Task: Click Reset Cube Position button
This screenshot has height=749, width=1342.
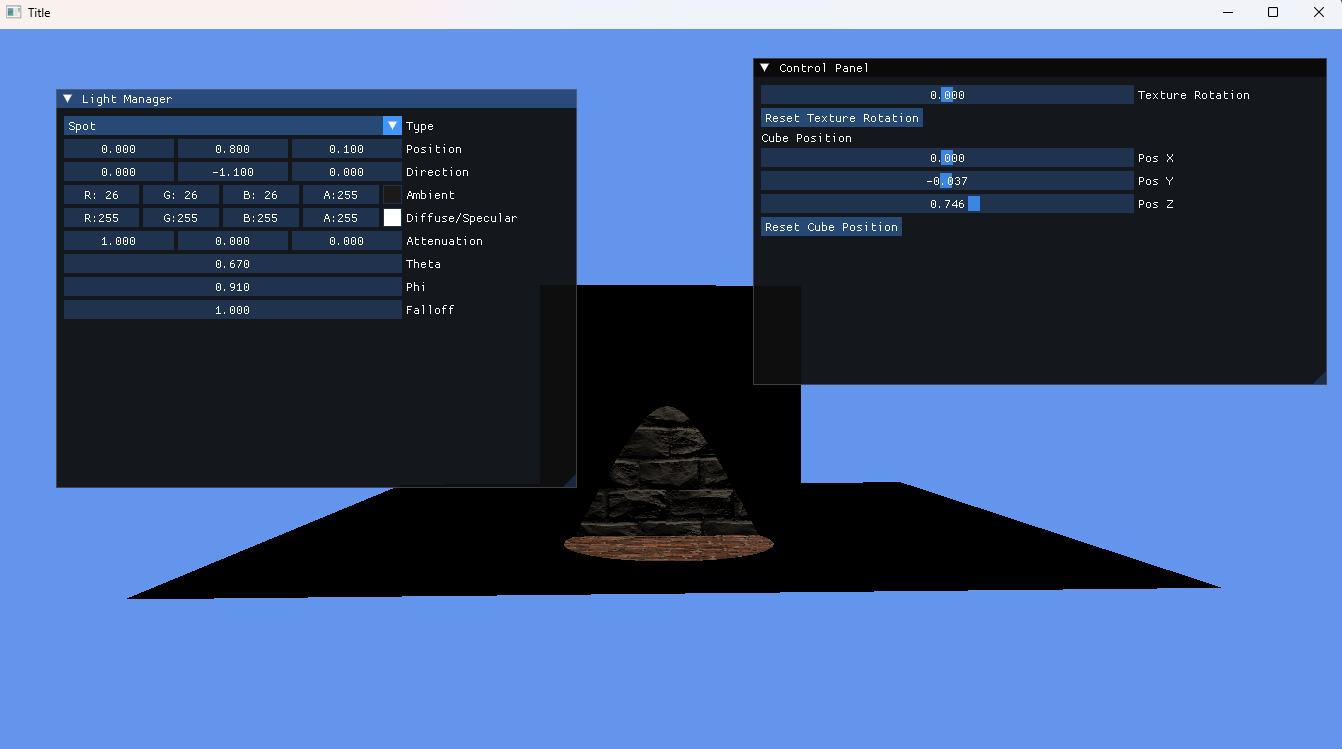Action: point(831,227)
